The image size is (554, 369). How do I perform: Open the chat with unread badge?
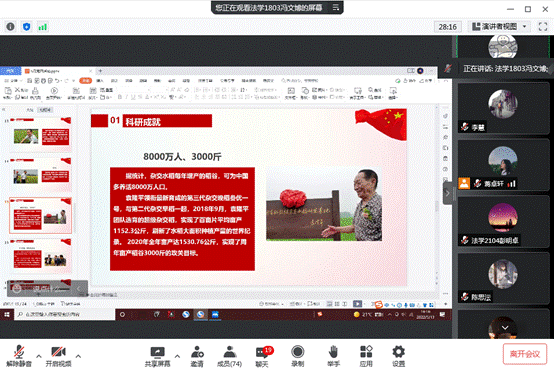(x=263, y=356)
